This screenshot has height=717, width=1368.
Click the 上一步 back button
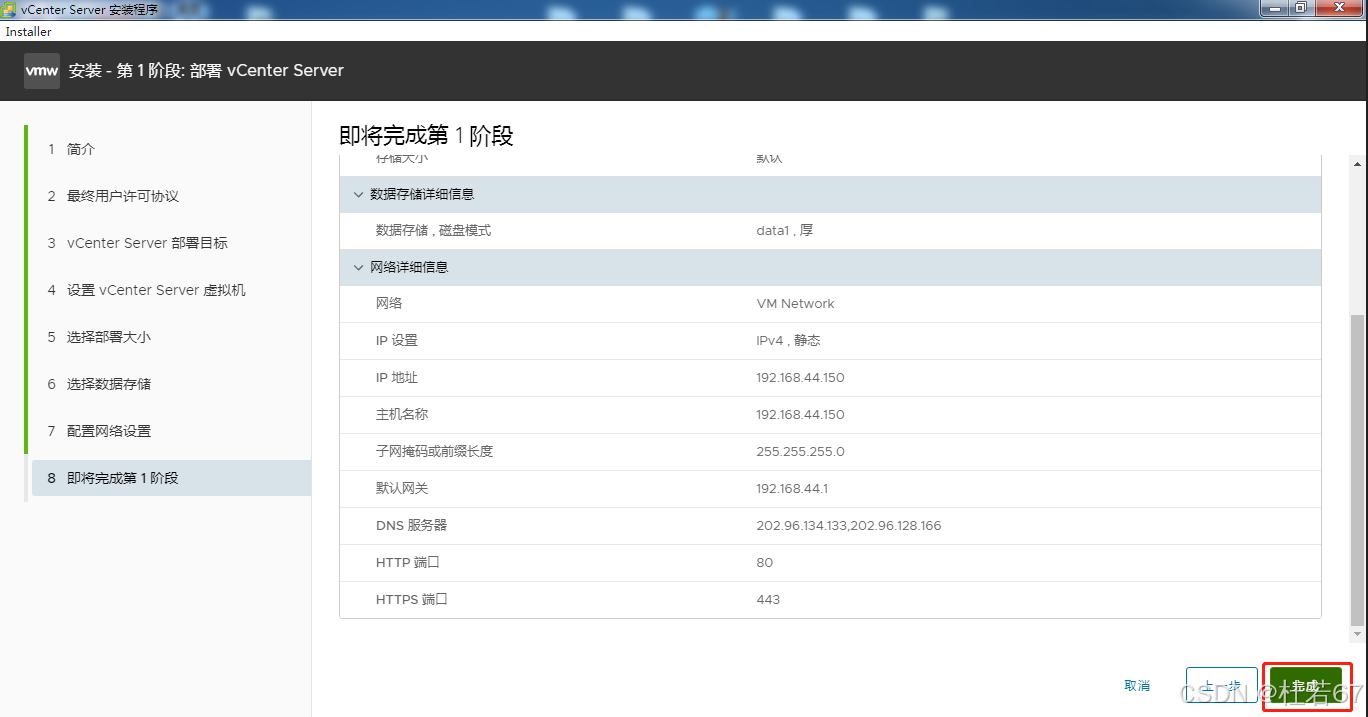click(1221, 686)
